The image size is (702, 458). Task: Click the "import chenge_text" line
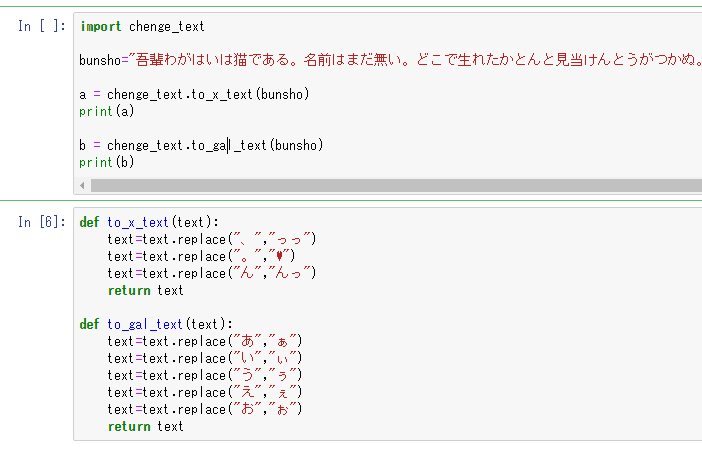(142, 26)
